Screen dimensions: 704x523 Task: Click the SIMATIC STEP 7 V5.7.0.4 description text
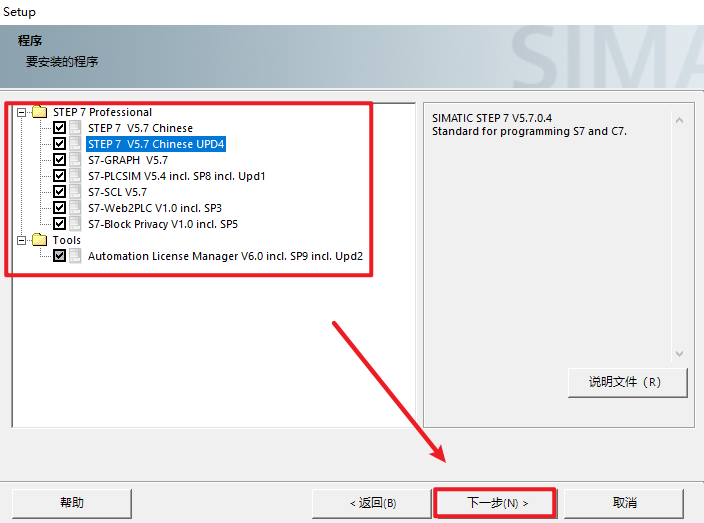(492, 118)
